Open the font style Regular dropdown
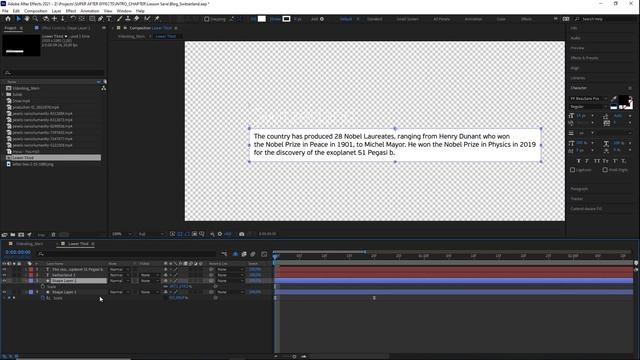The image size is (640, 360). pos(589,107)
